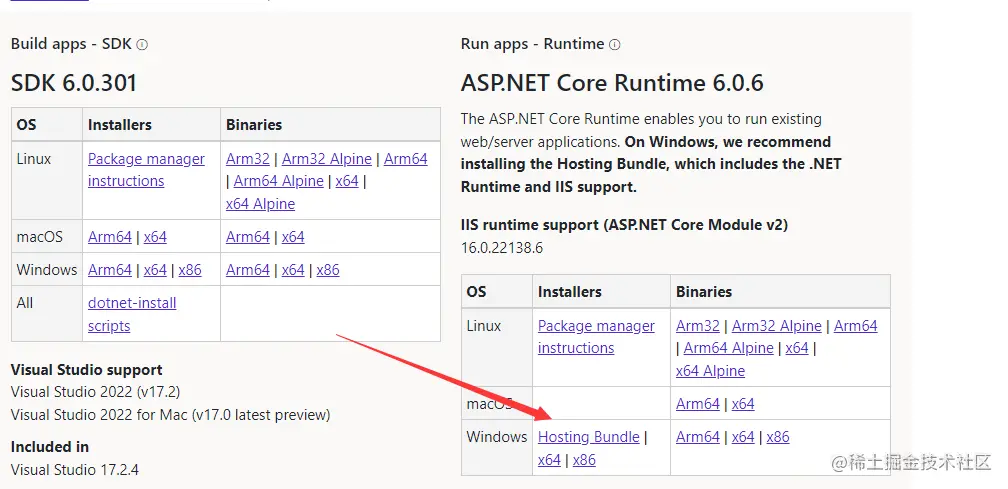Download SDK Linux Arm32 binary
1008x489 pixels.
point(248,159)
